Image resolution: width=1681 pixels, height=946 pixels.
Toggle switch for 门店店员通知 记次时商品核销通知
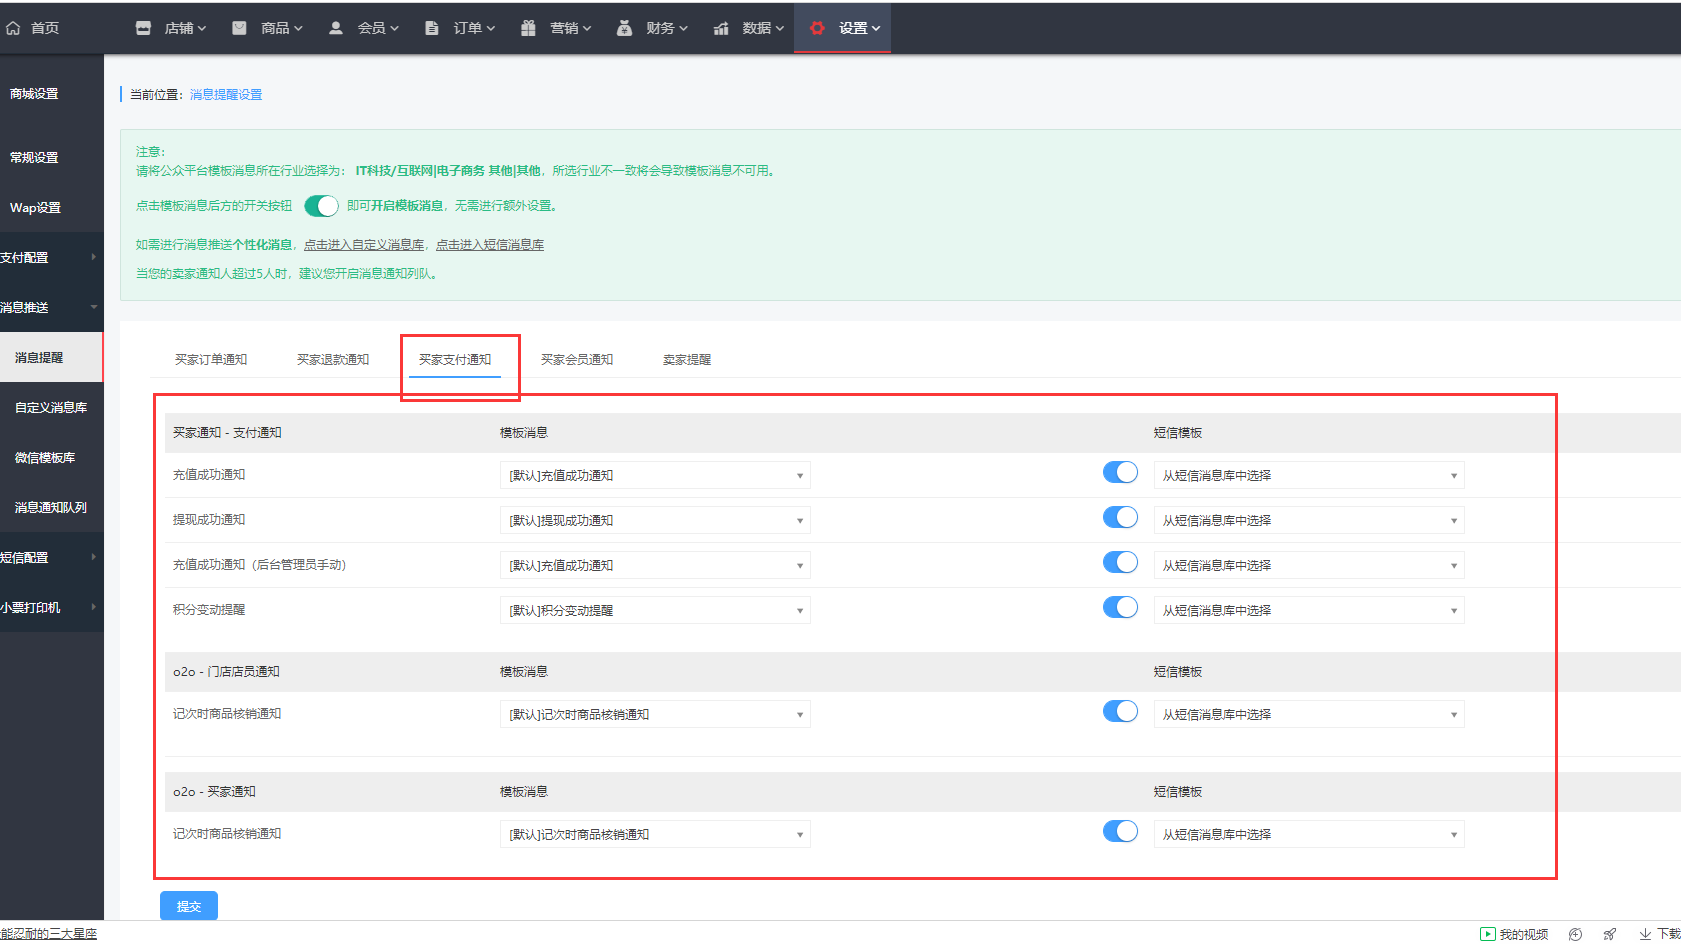coord(1120,711)
